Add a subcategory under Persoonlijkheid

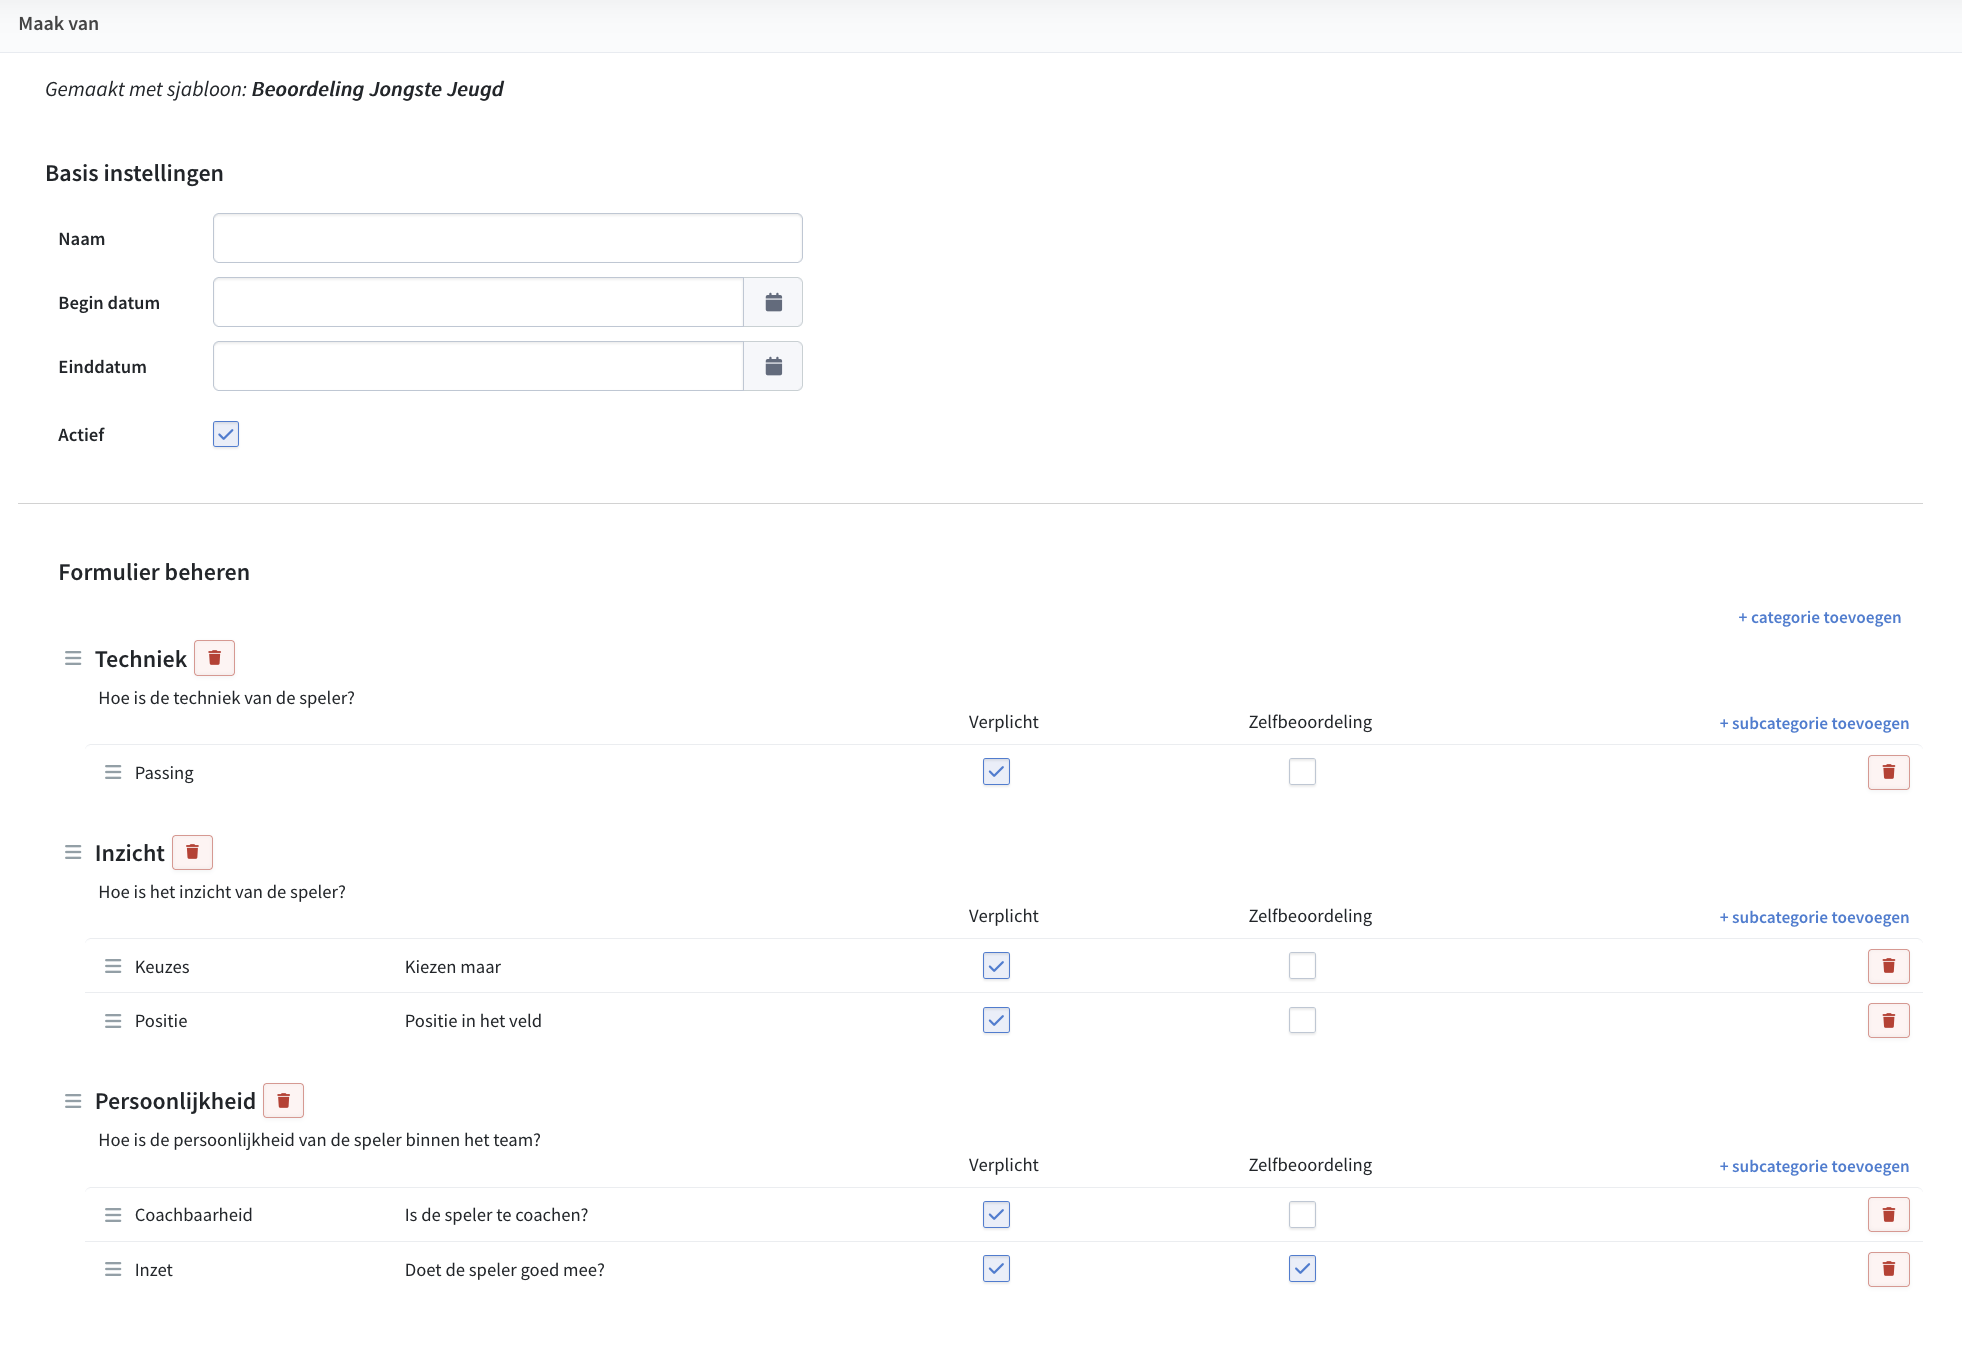[1814, 1166]
